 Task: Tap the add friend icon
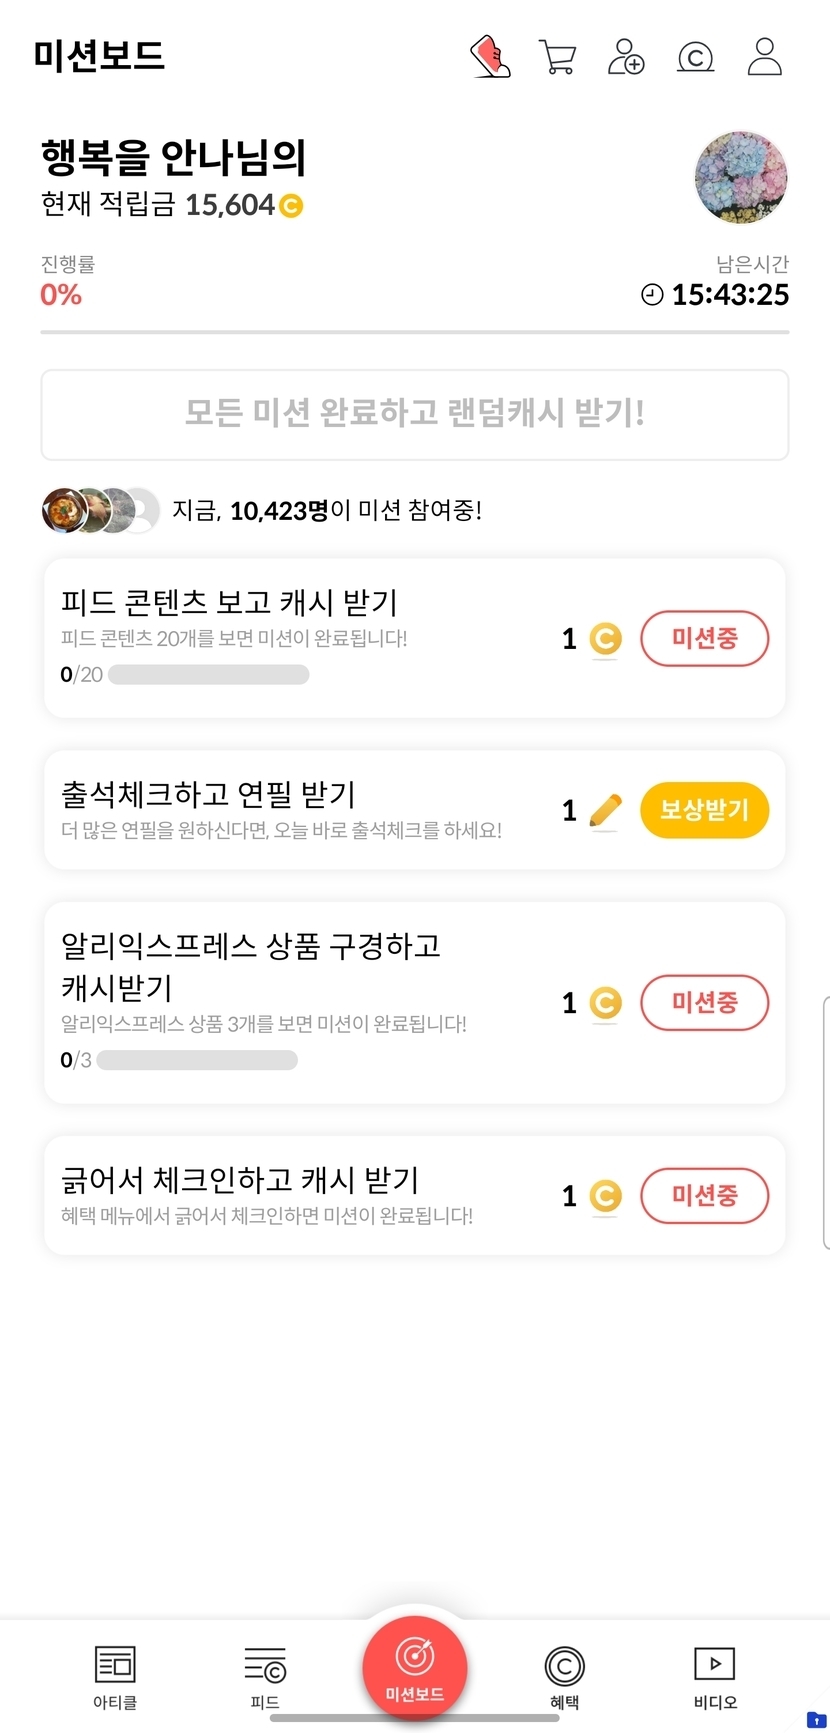(626, 57)
